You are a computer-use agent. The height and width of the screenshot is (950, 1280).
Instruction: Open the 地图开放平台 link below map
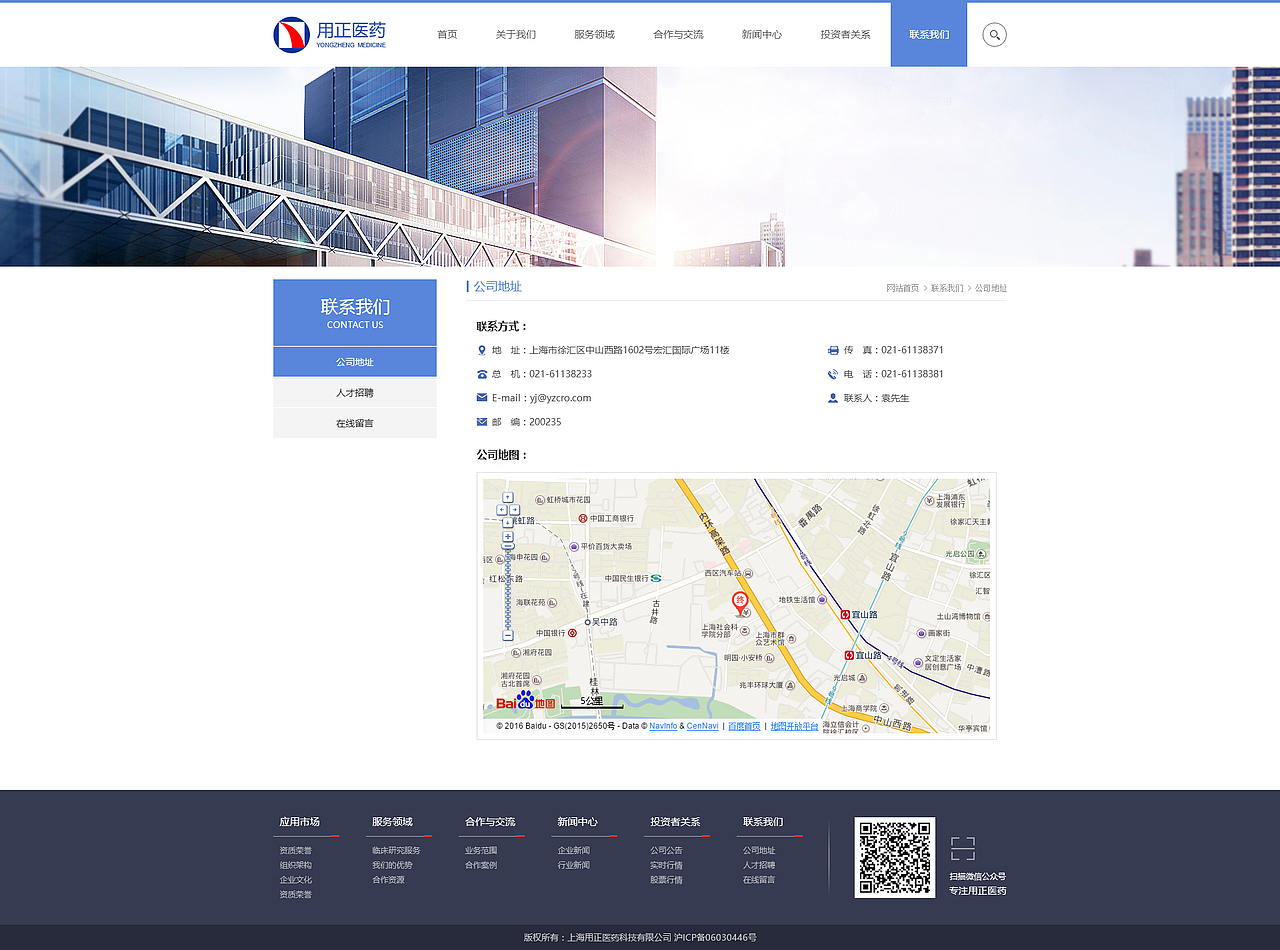pos(794,726)
